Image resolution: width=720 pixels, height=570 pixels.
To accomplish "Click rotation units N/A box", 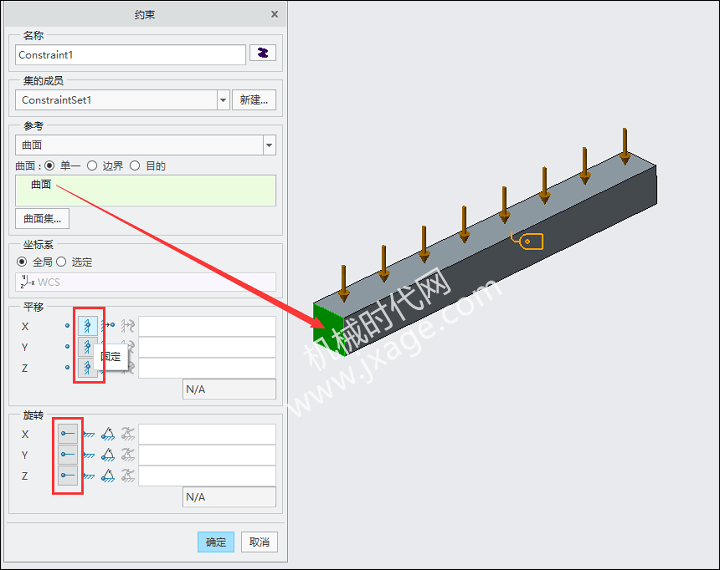I will [x=229, y=497].
